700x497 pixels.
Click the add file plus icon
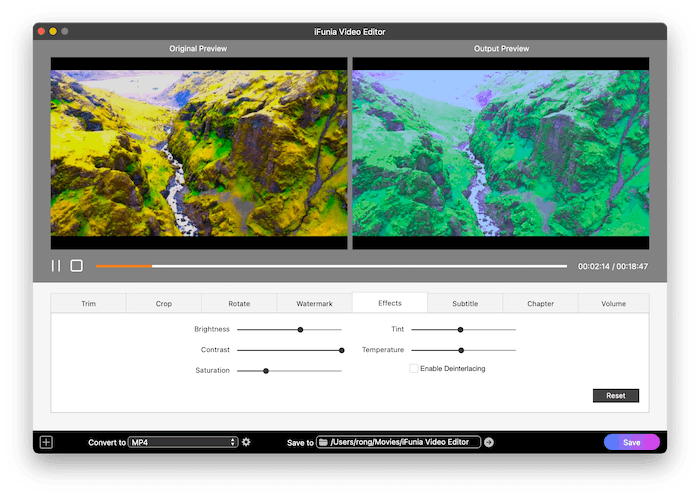coord(46,442)
